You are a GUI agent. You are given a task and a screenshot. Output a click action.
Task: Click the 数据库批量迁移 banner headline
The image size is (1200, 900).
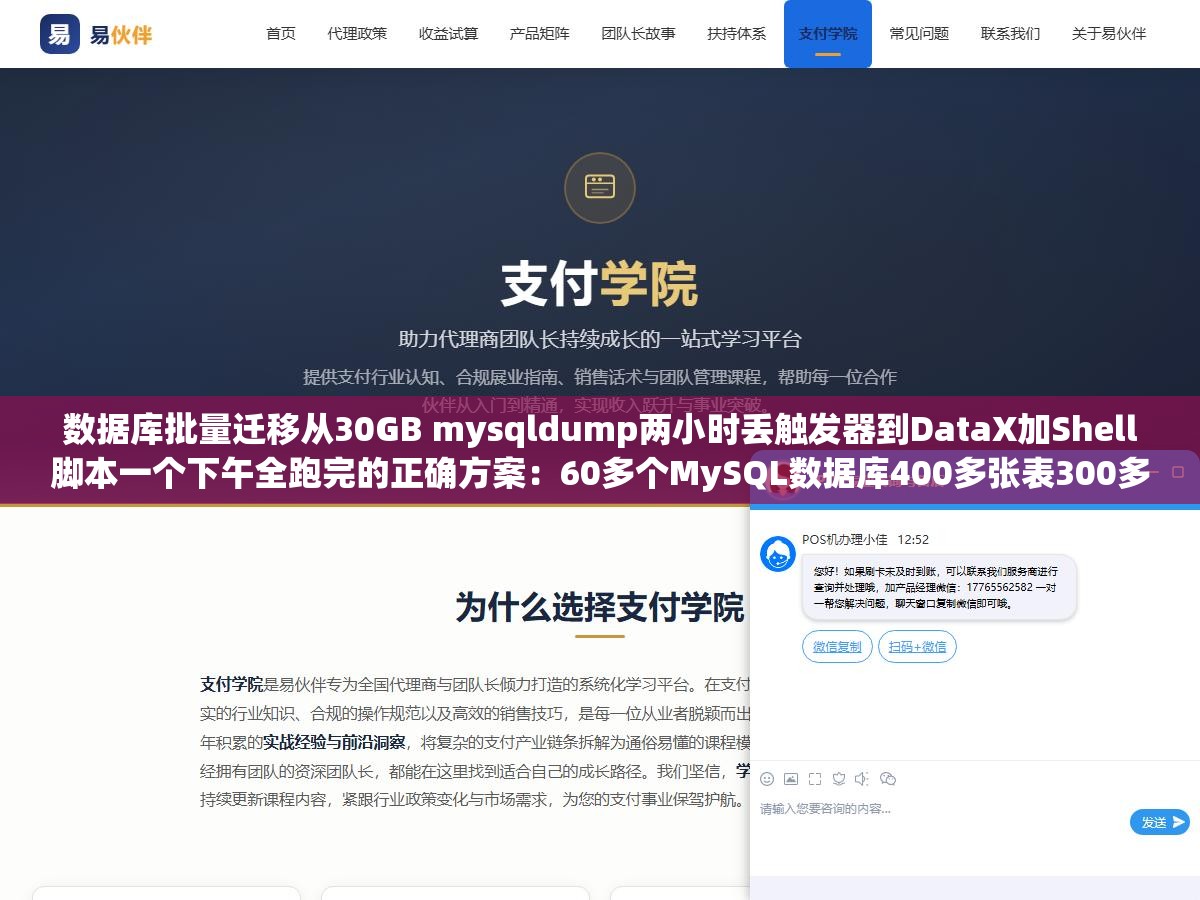600,451
